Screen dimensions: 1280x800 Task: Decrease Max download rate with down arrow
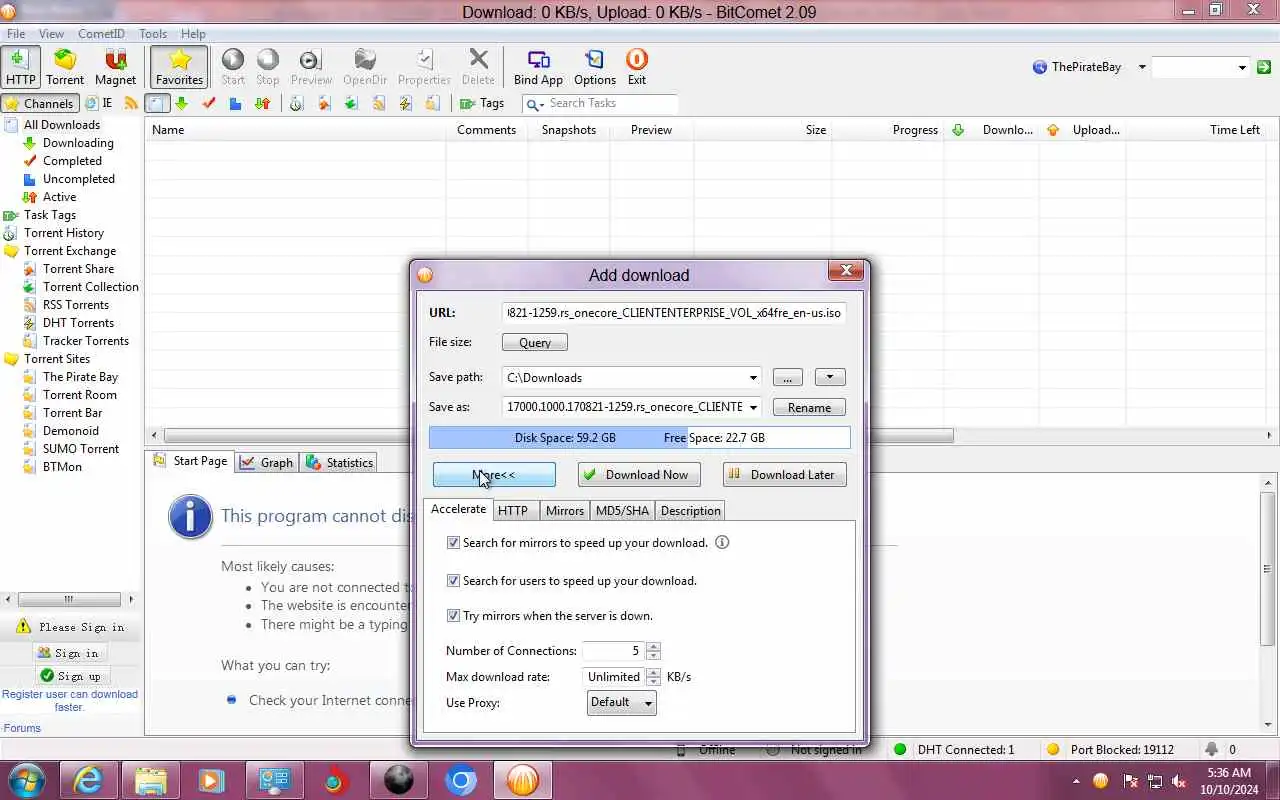pos(653,682)
